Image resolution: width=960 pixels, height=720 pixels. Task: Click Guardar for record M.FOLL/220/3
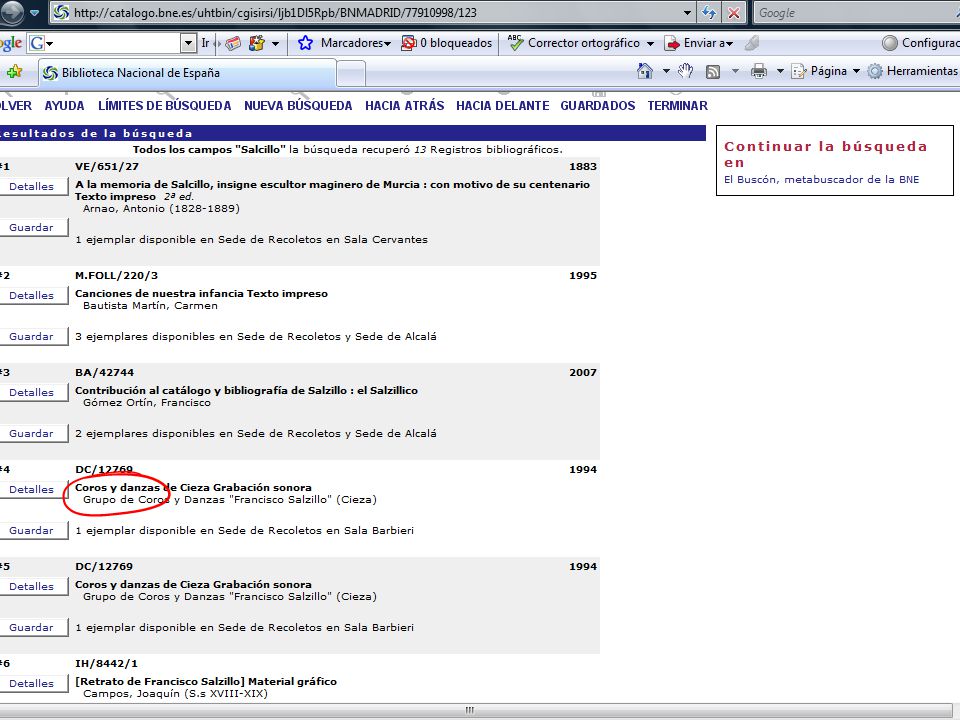click(x=31, y=336)
